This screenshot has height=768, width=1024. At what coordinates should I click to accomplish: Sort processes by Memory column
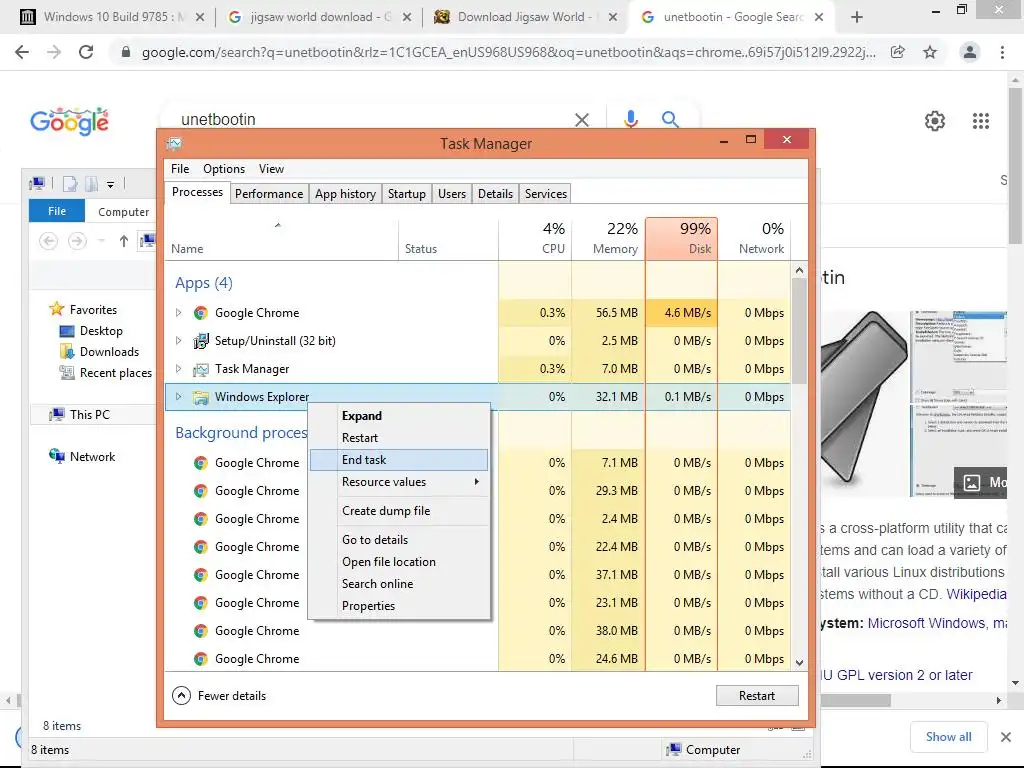(608, 238)
